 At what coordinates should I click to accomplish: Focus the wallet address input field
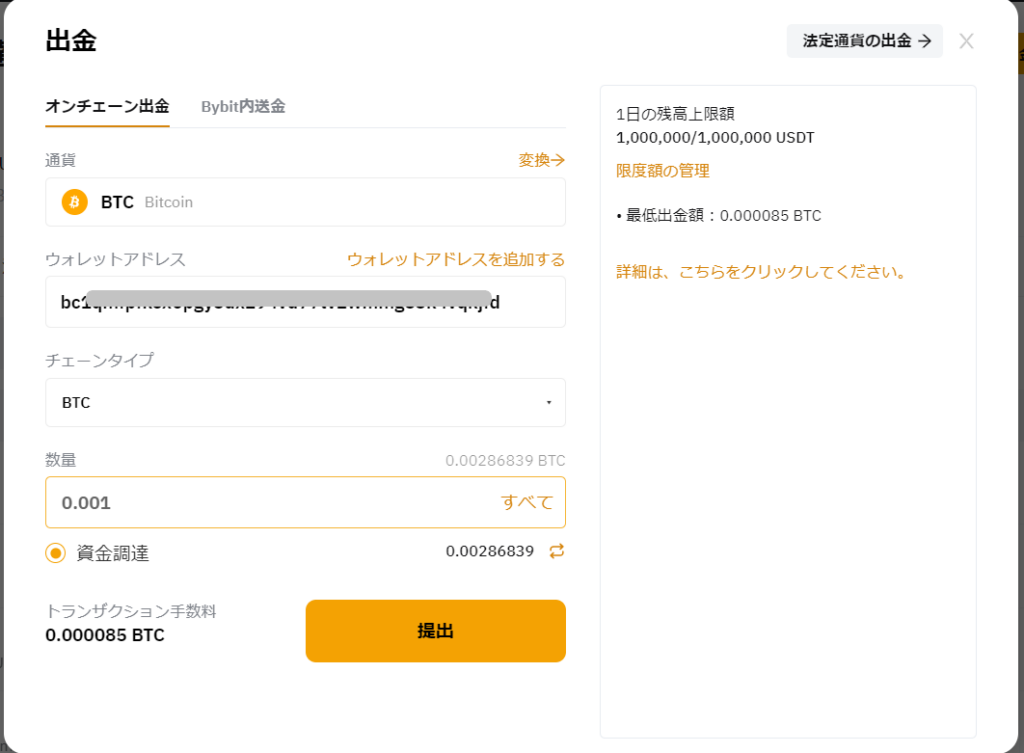pyautogui.click(x=305, y=302)
